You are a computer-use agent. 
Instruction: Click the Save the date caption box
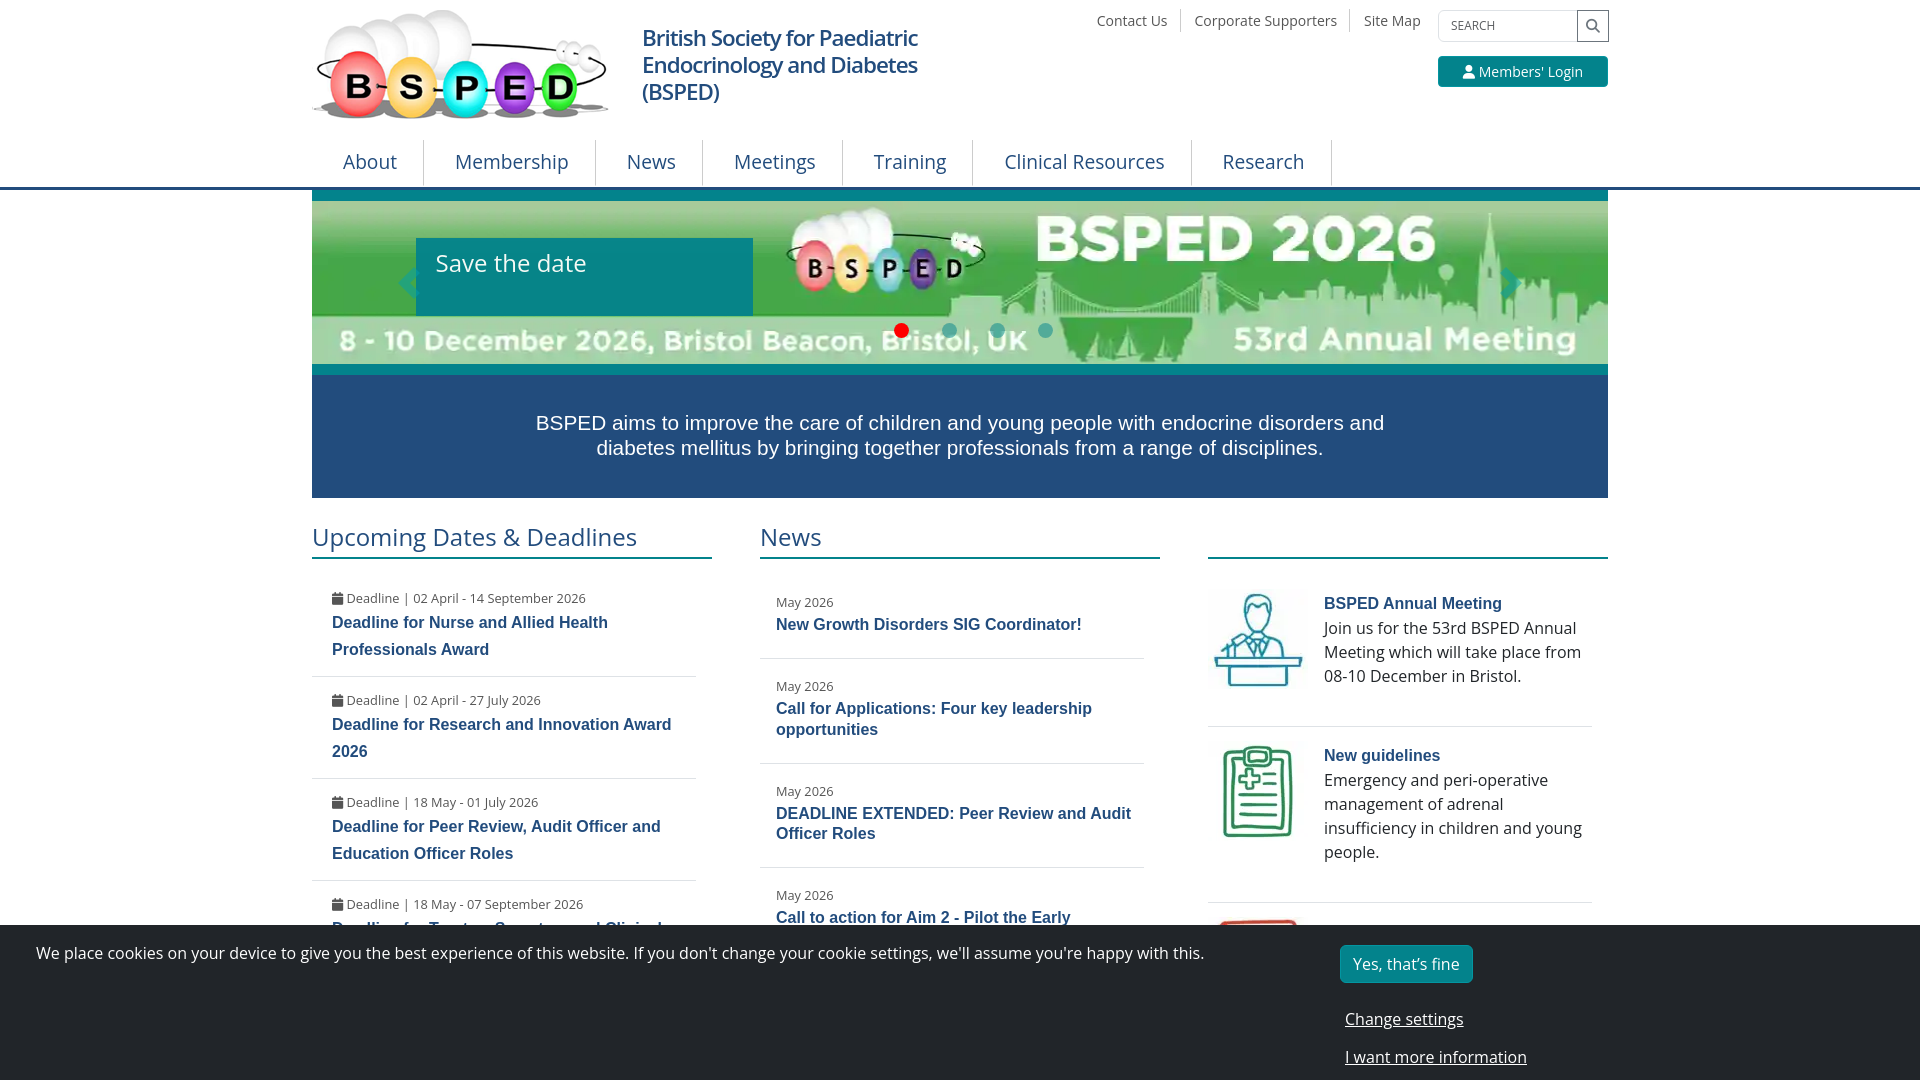tap(584, 277)
